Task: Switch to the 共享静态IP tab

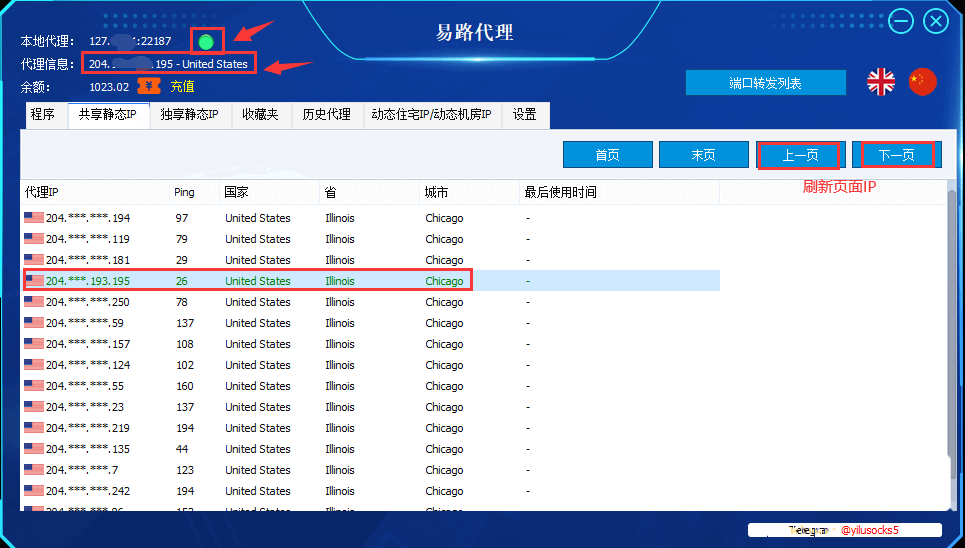Action: 108,115
